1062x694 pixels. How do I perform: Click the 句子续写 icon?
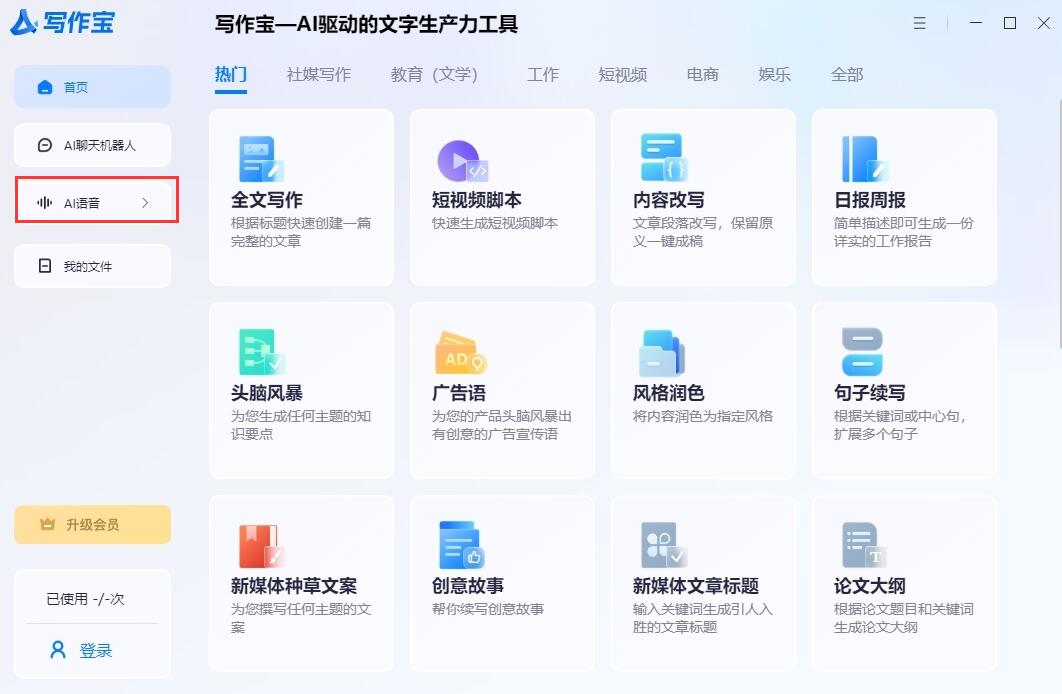pyautogui.click(x=862, y=351)
